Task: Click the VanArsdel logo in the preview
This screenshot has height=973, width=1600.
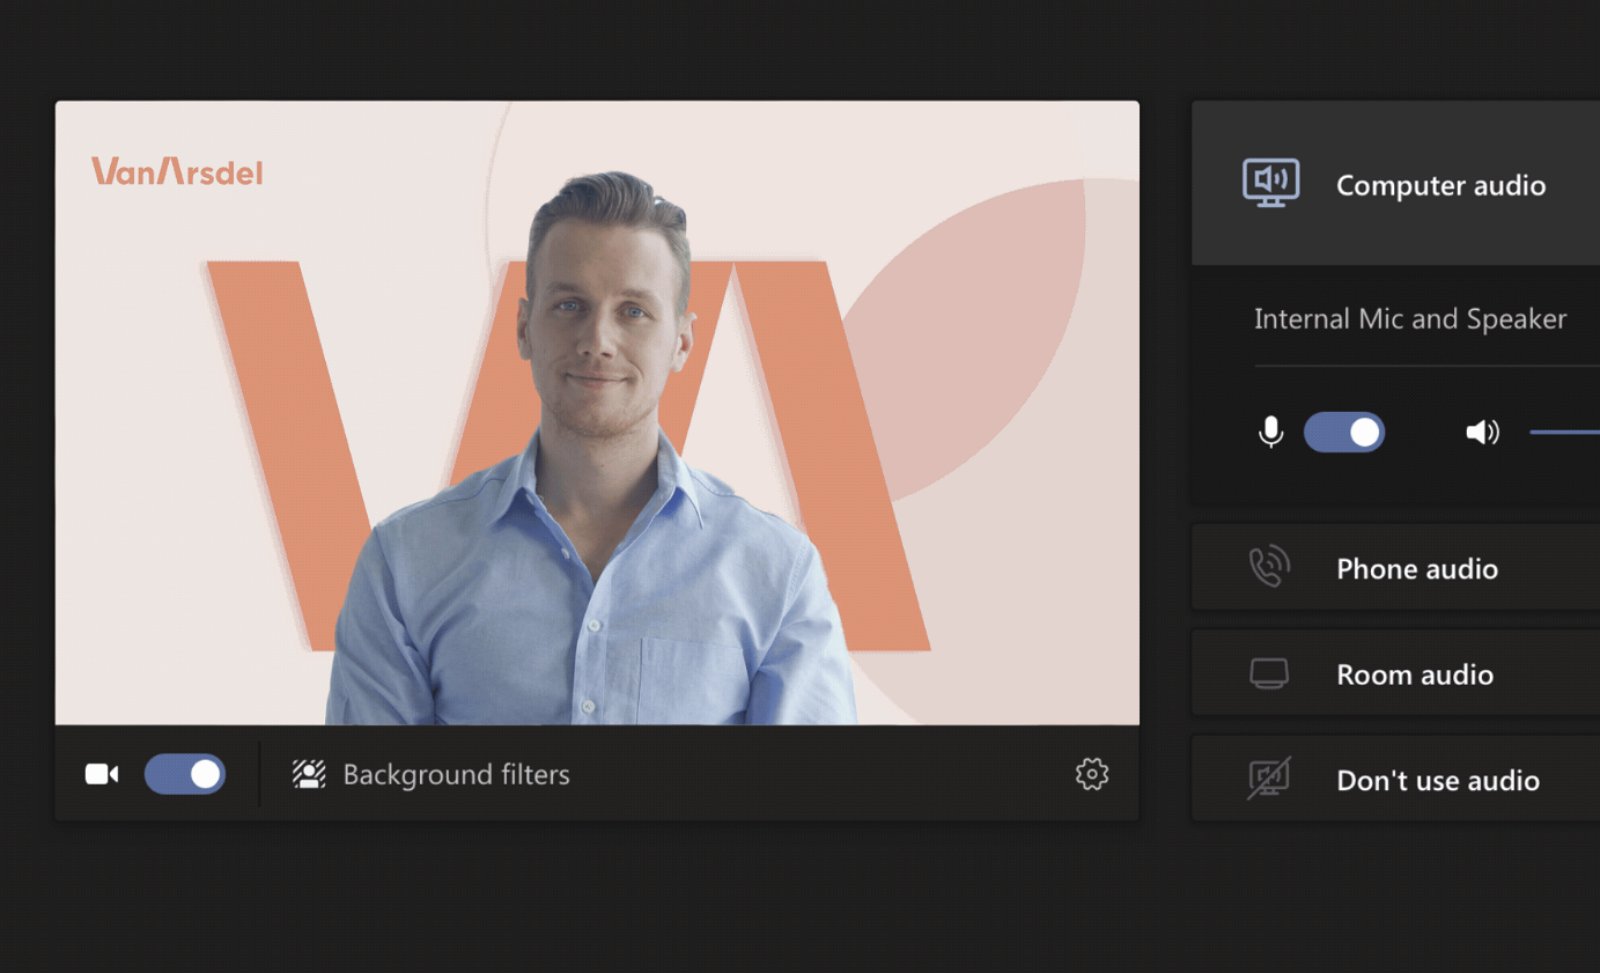Action: point(177,172)
